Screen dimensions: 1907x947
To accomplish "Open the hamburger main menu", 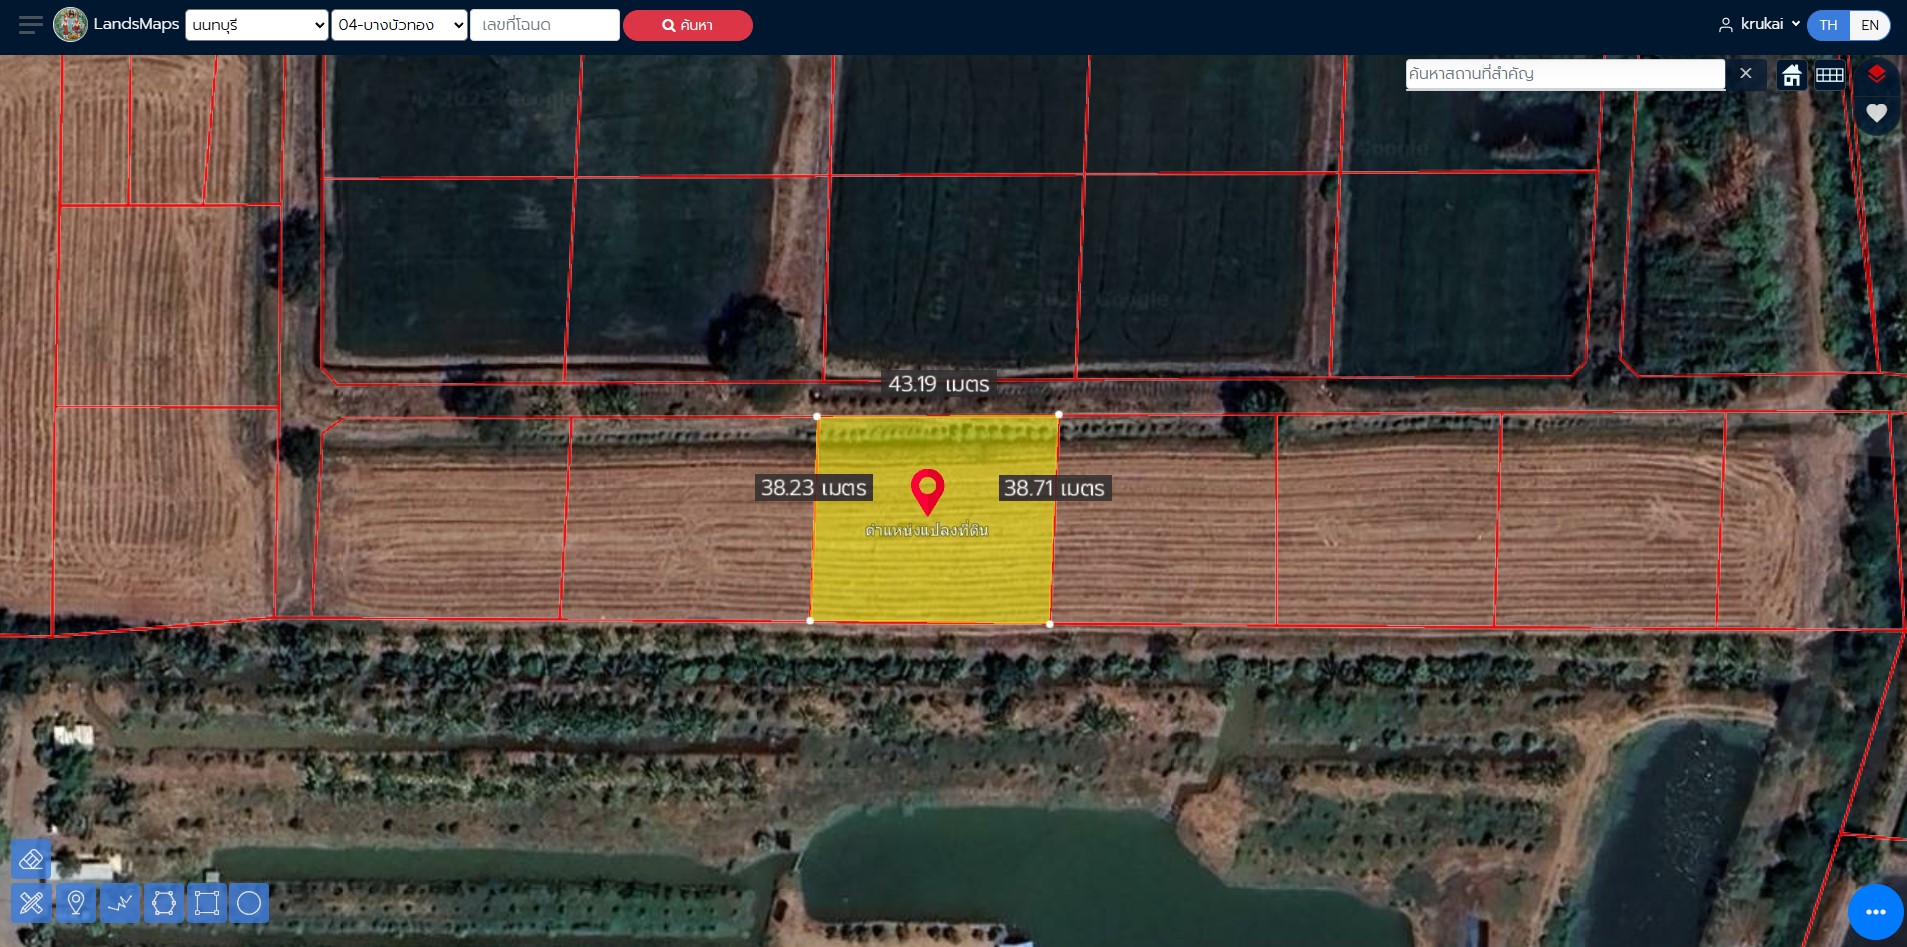I will tap(31, 25).
